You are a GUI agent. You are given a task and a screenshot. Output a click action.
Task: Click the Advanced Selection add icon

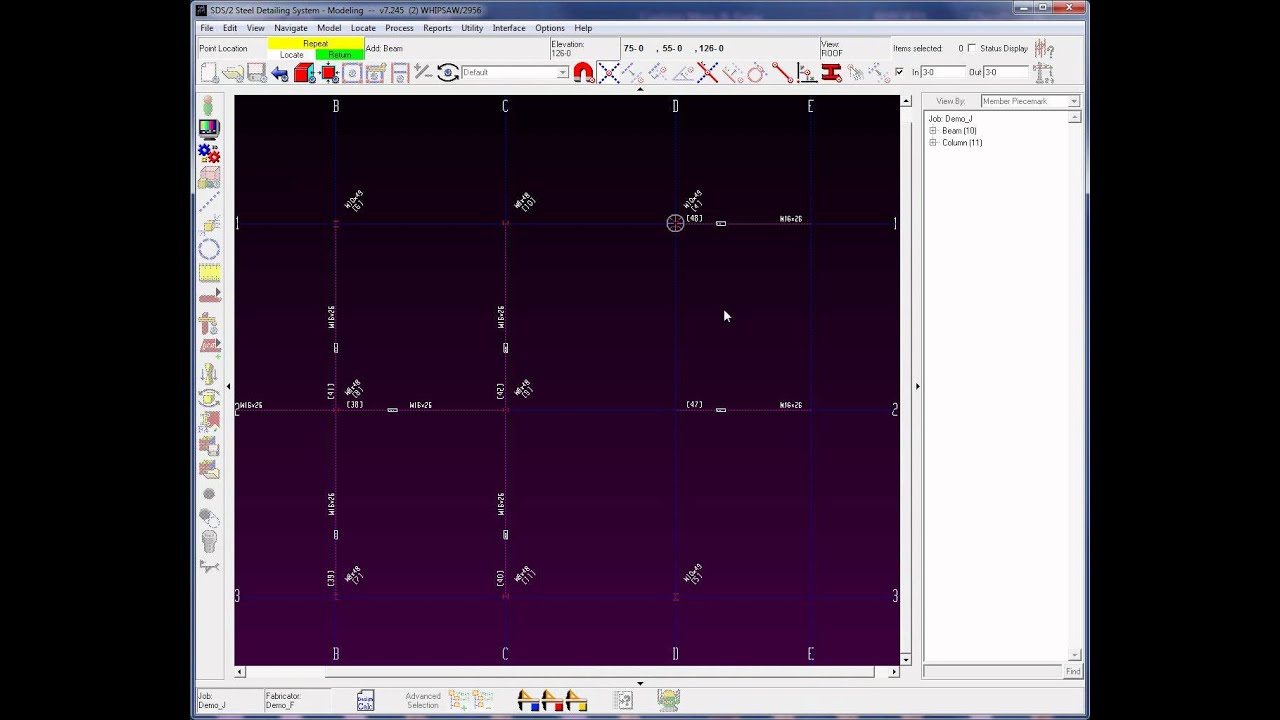pos(458,701)
